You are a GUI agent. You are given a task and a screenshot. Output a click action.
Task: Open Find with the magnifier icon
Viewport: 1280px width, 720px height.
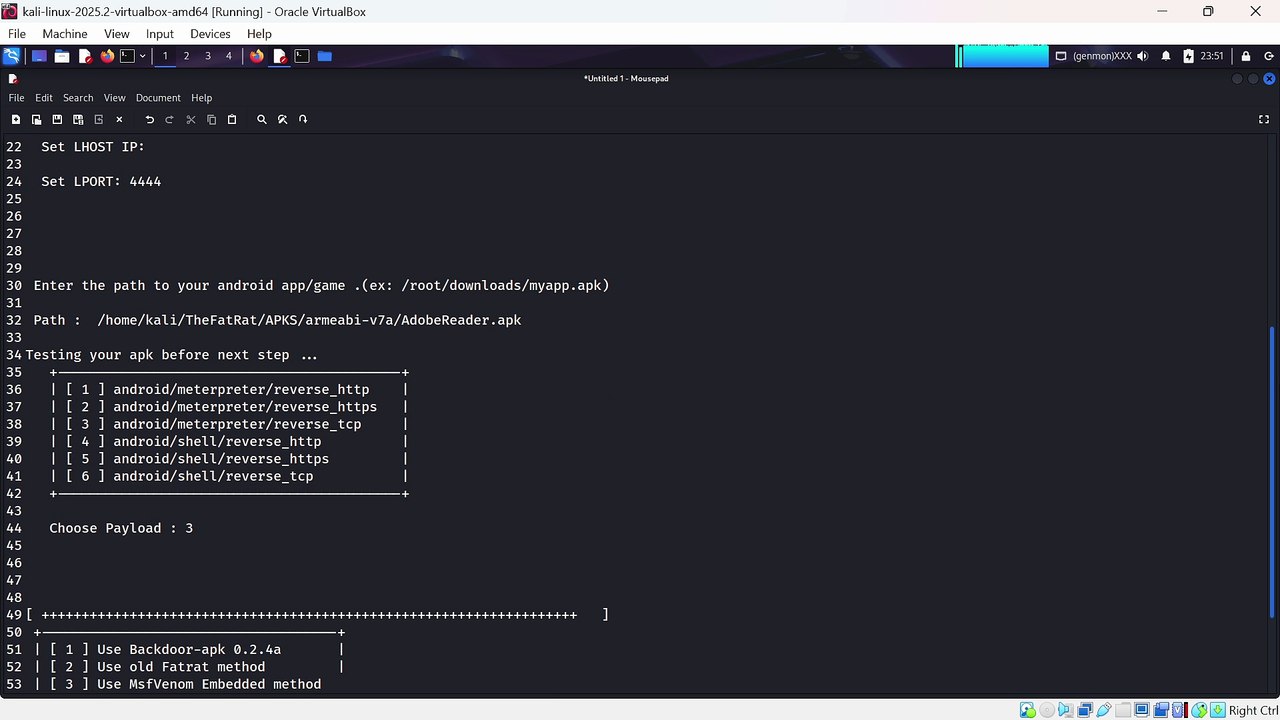coord(262,120)
